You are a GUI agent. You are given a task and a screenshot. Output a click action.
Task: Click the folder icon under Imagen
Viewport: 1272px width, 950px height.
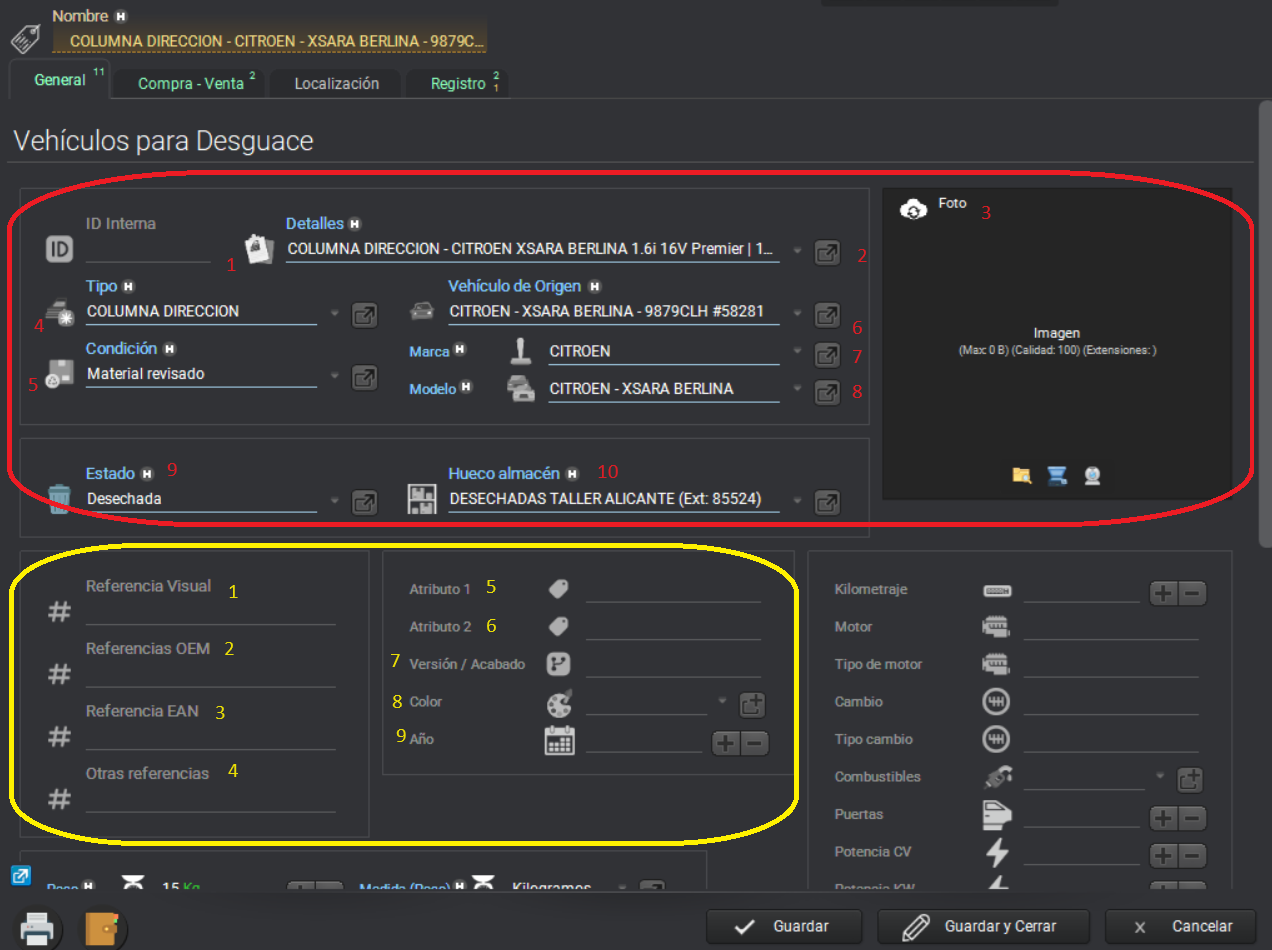(x=1021, y=476)
